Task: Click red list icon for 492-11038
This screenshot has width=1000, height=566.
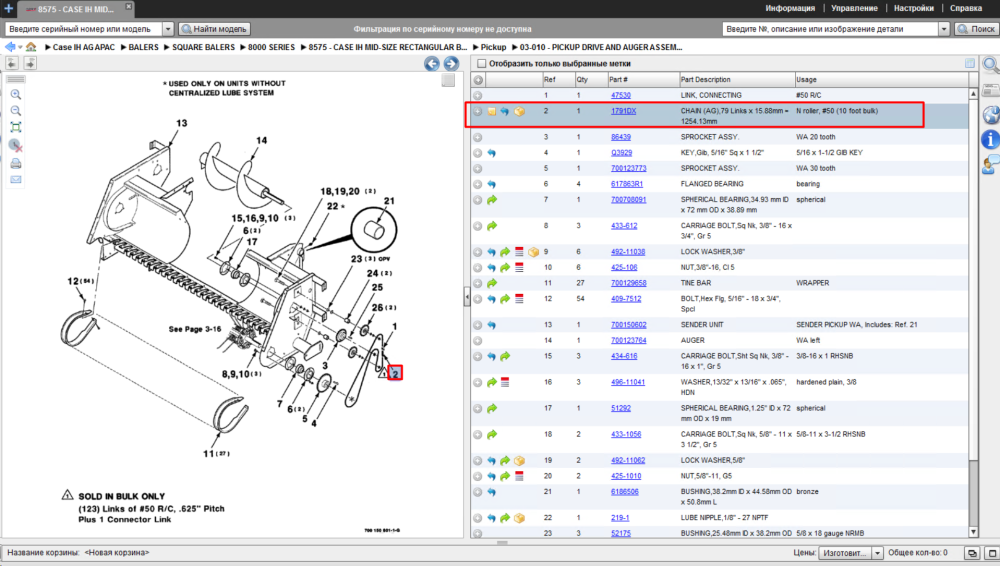Action: [x=519, y=252]
